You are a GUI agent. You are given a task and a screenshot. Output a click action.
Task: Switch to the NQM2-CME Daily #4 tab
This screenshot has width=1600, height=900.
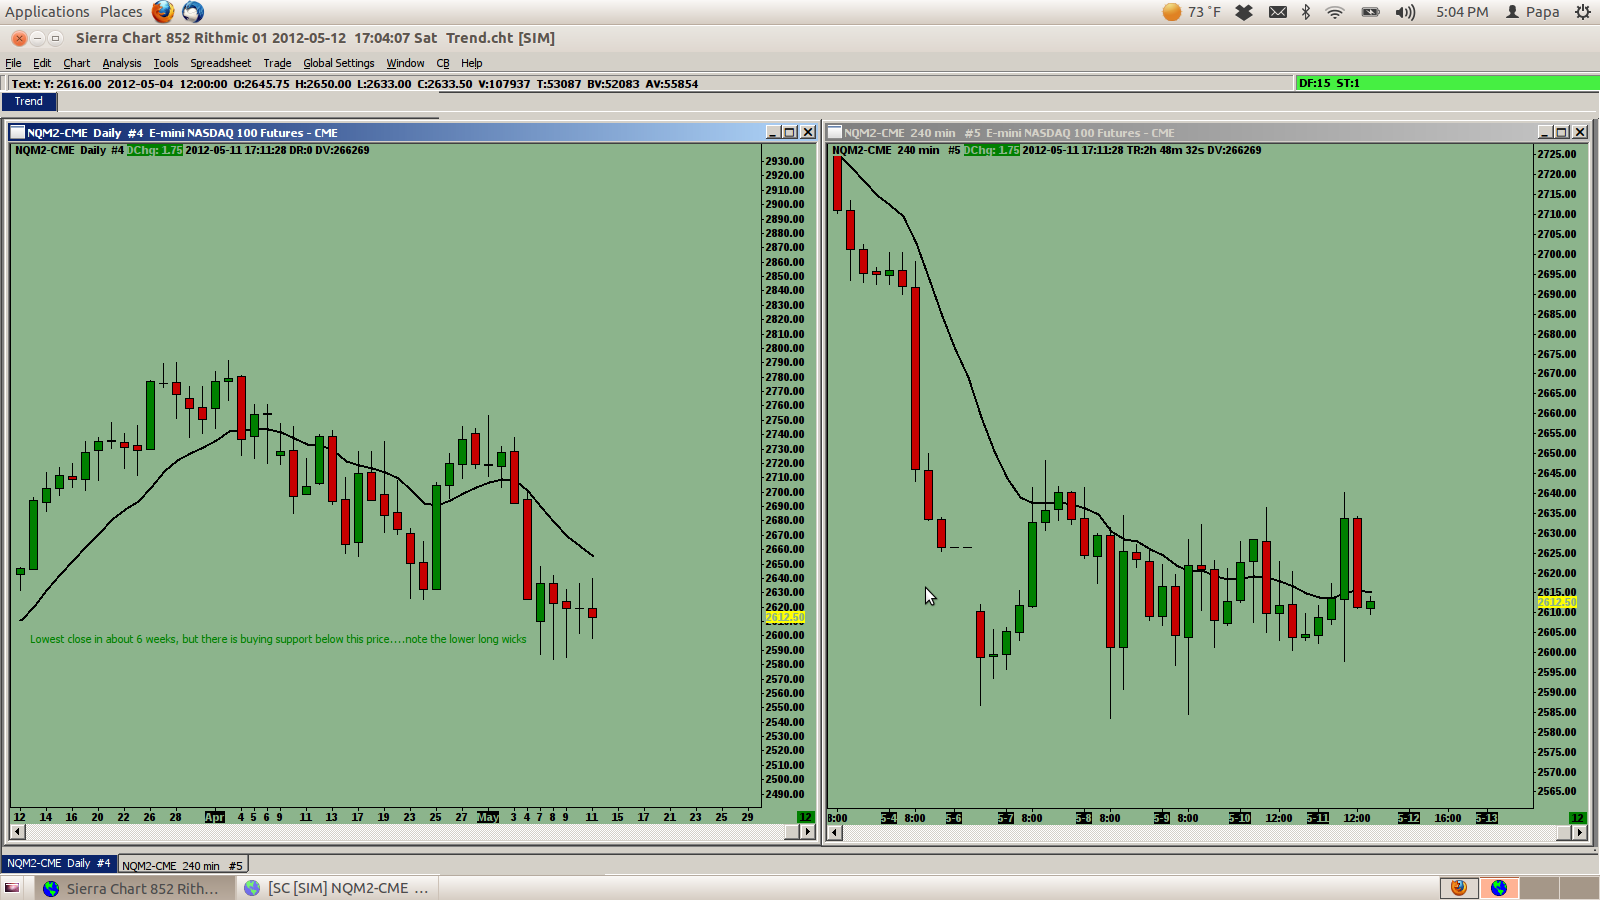[x=59, y=863]
